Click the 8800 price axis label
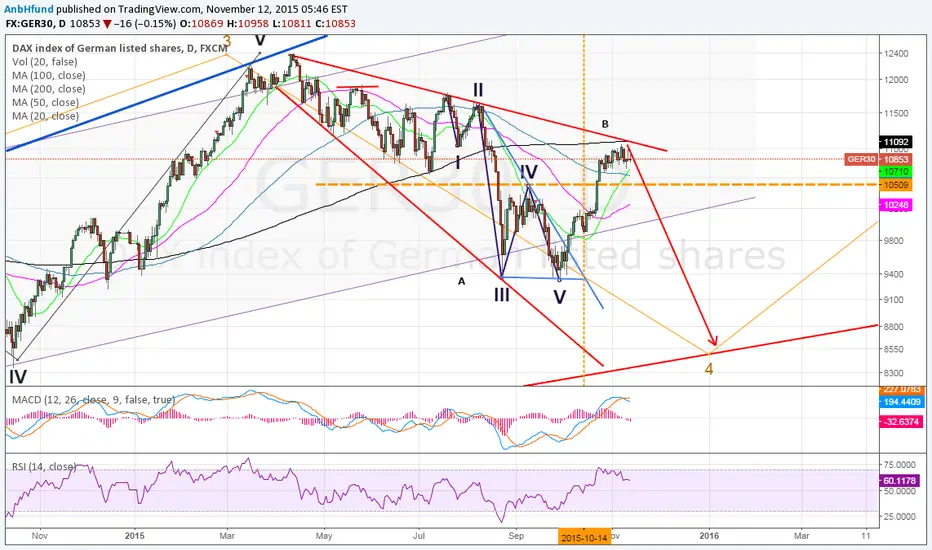This screenshot has width=932, height=550. point(896,327)
